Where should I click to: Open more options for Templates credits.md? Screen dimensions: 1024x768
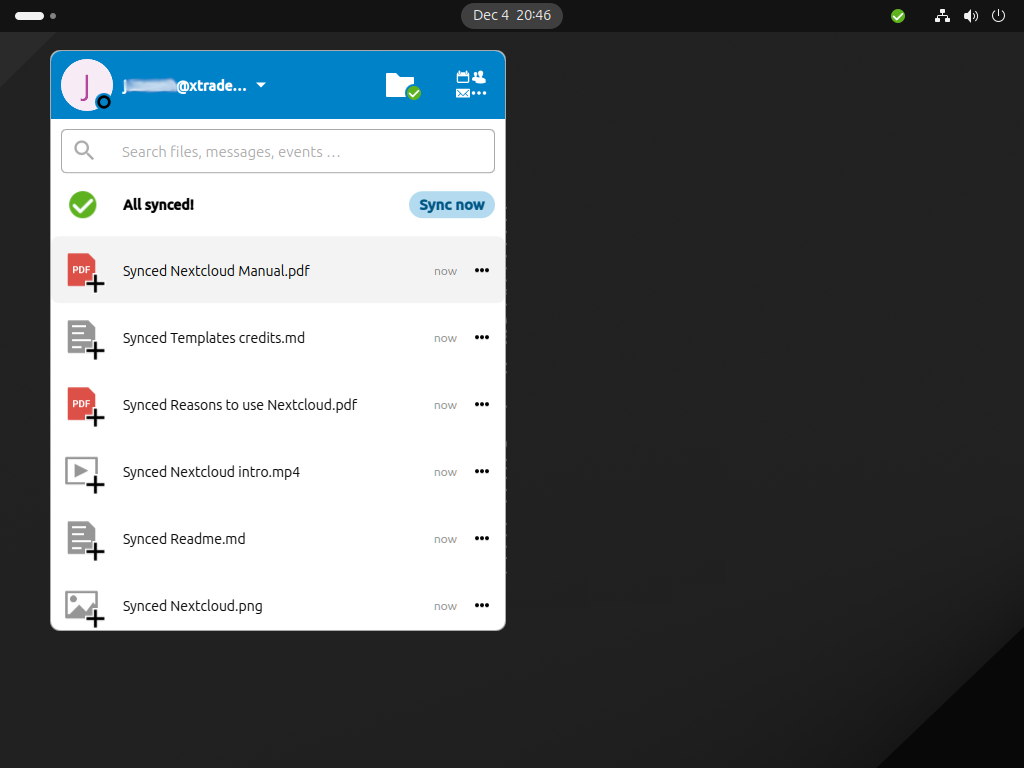click(x=482, y=338)
